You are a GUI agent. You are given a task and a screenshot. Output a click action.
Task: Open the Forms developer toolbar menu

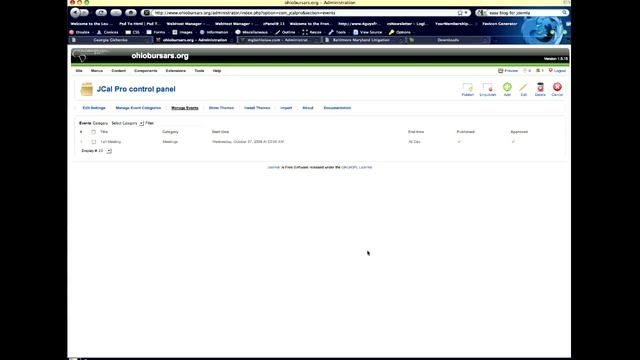click(156, 32)
